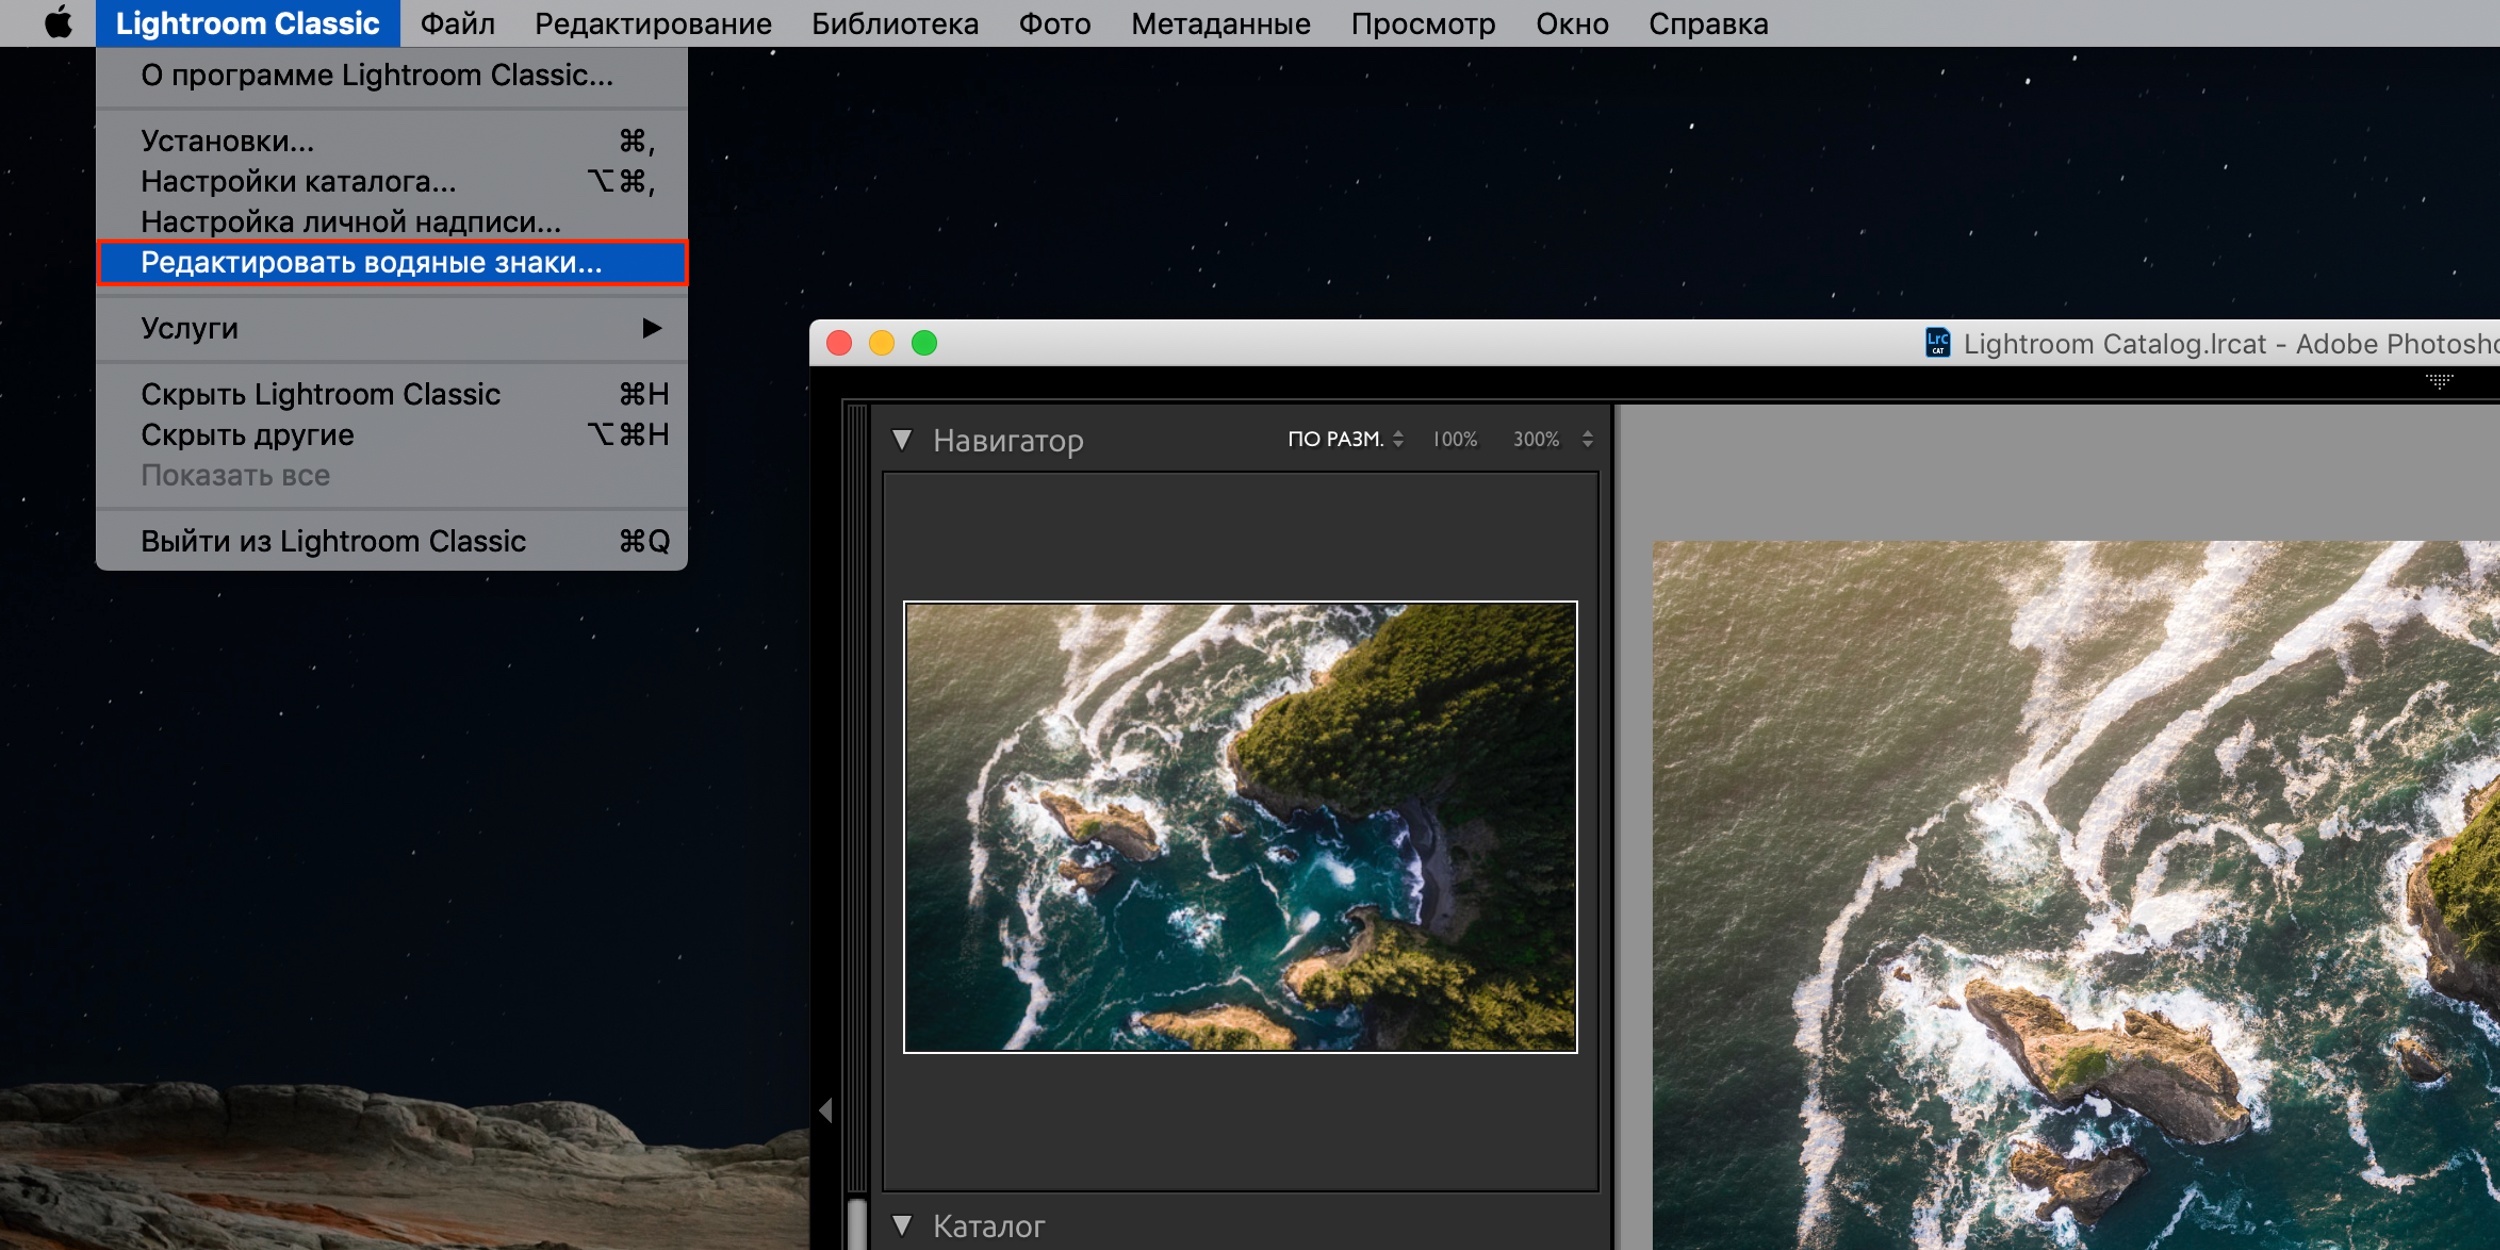Choose О программе Lightroom Classic

[392, 75]
